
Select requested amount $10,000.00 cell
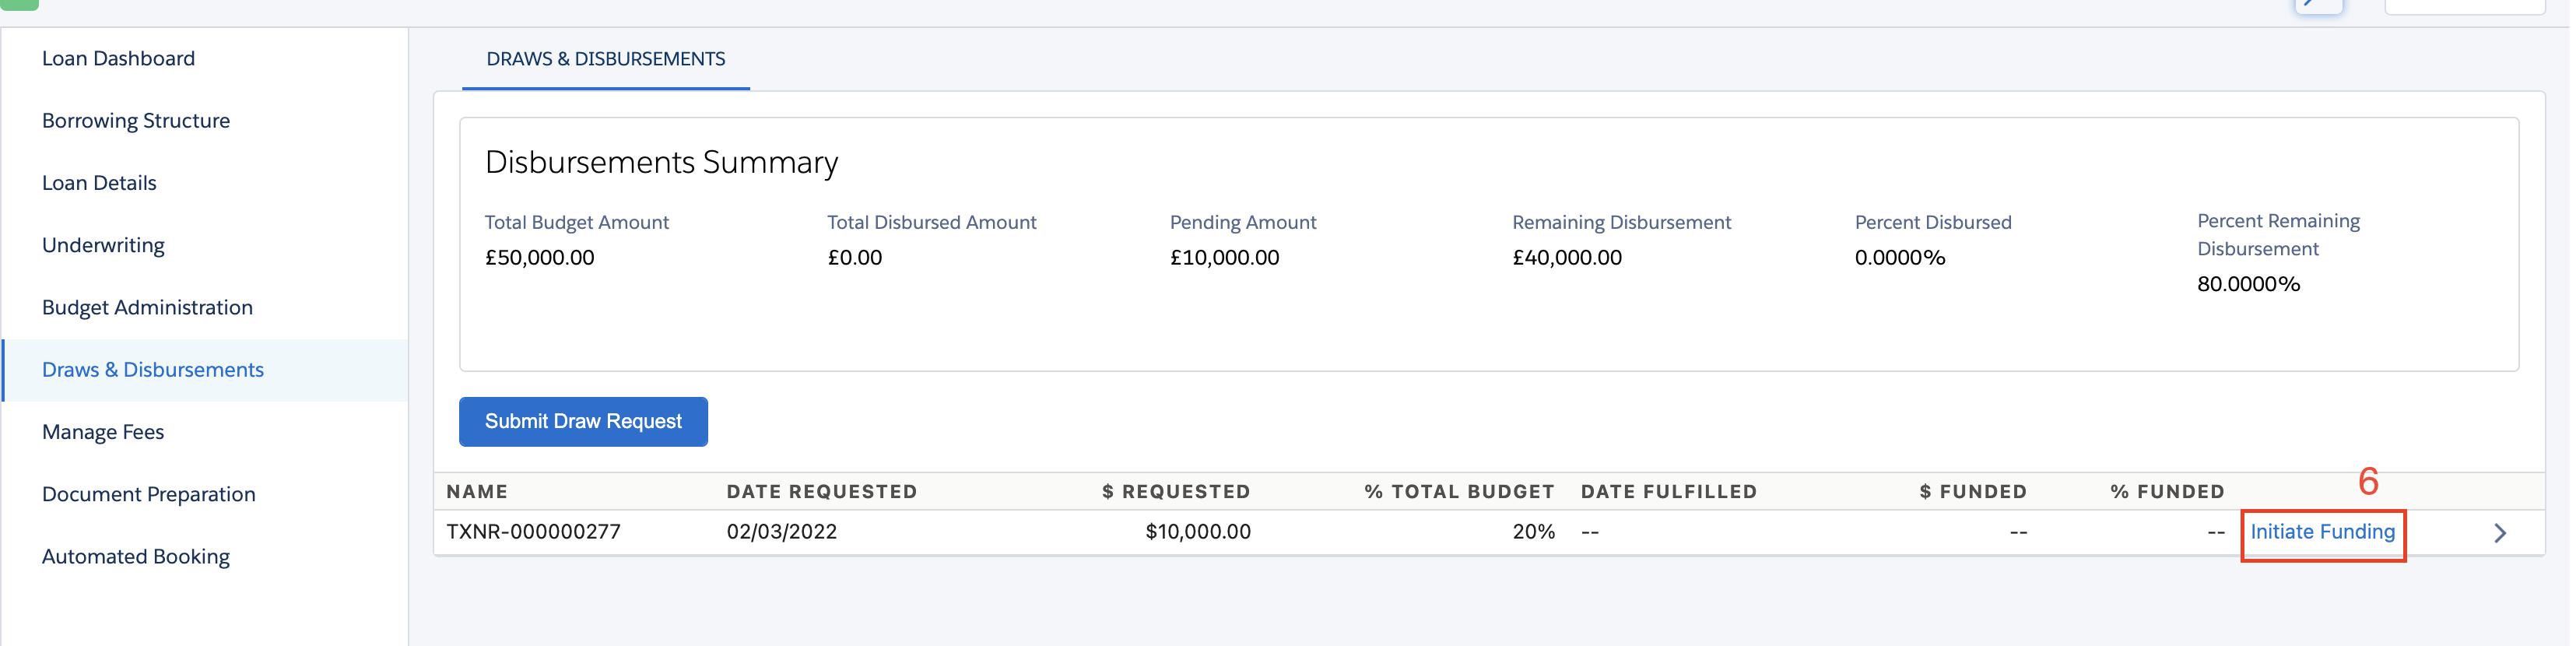tap(1198, 532)
